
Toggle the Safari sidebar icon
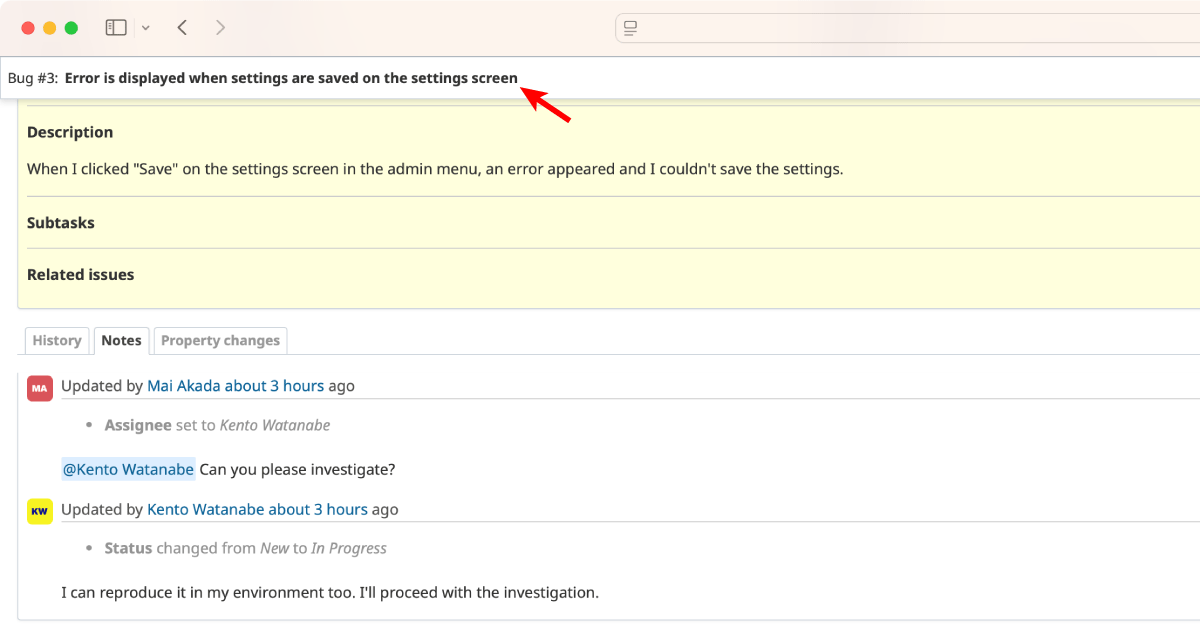[116, 28]
